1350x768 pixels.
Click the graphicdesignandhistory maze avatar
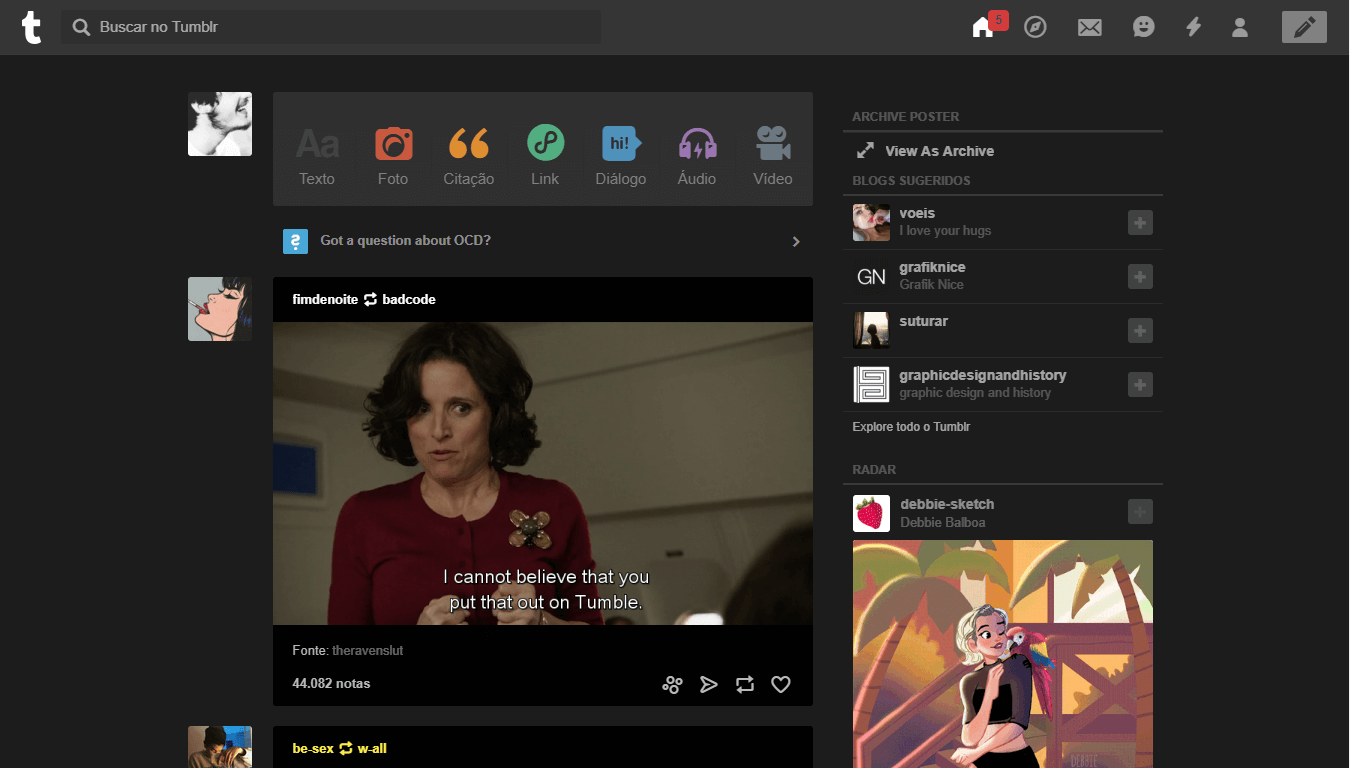click(871, 385)
